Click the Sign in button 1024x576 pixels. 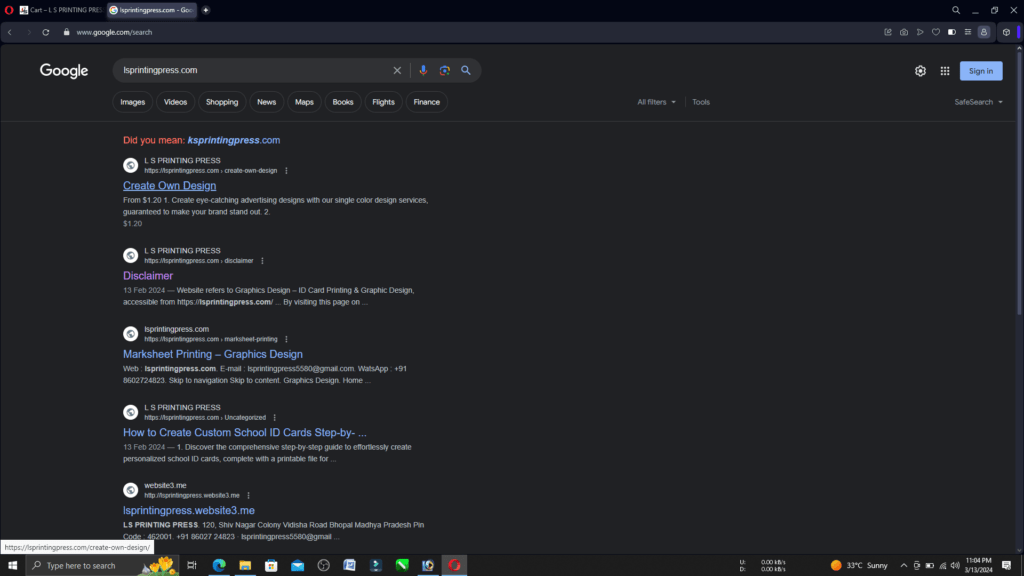click(x=981, y=71)
